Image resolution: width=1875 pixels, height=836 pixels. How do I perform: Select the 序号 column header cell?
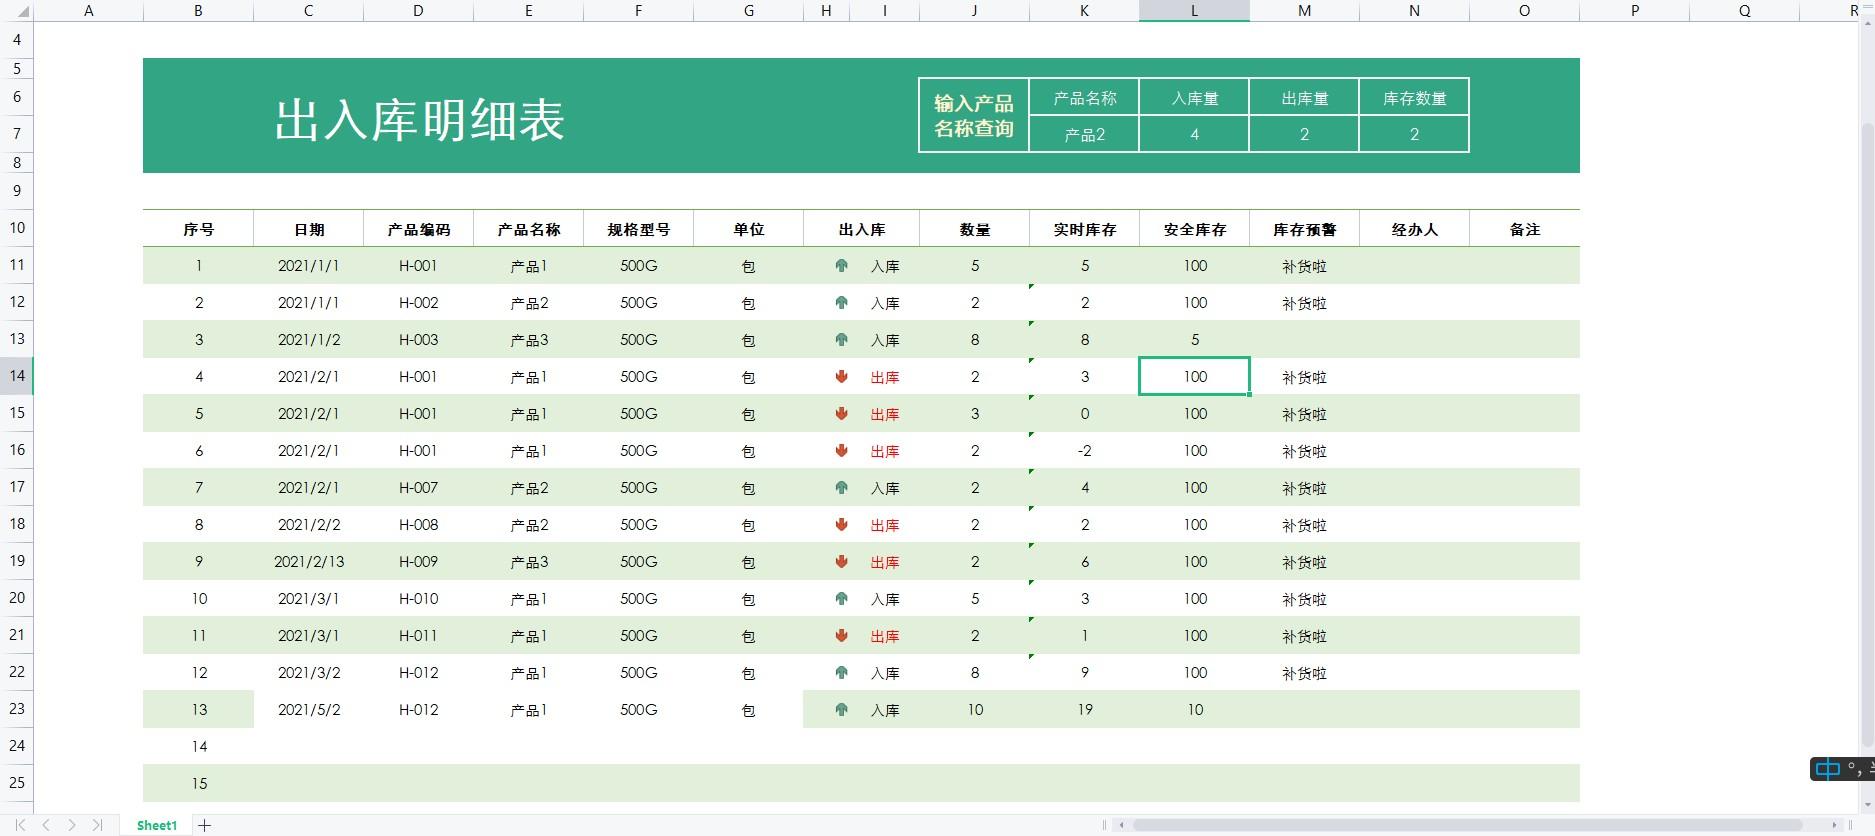pyautogui.click(x=198, y=229)
